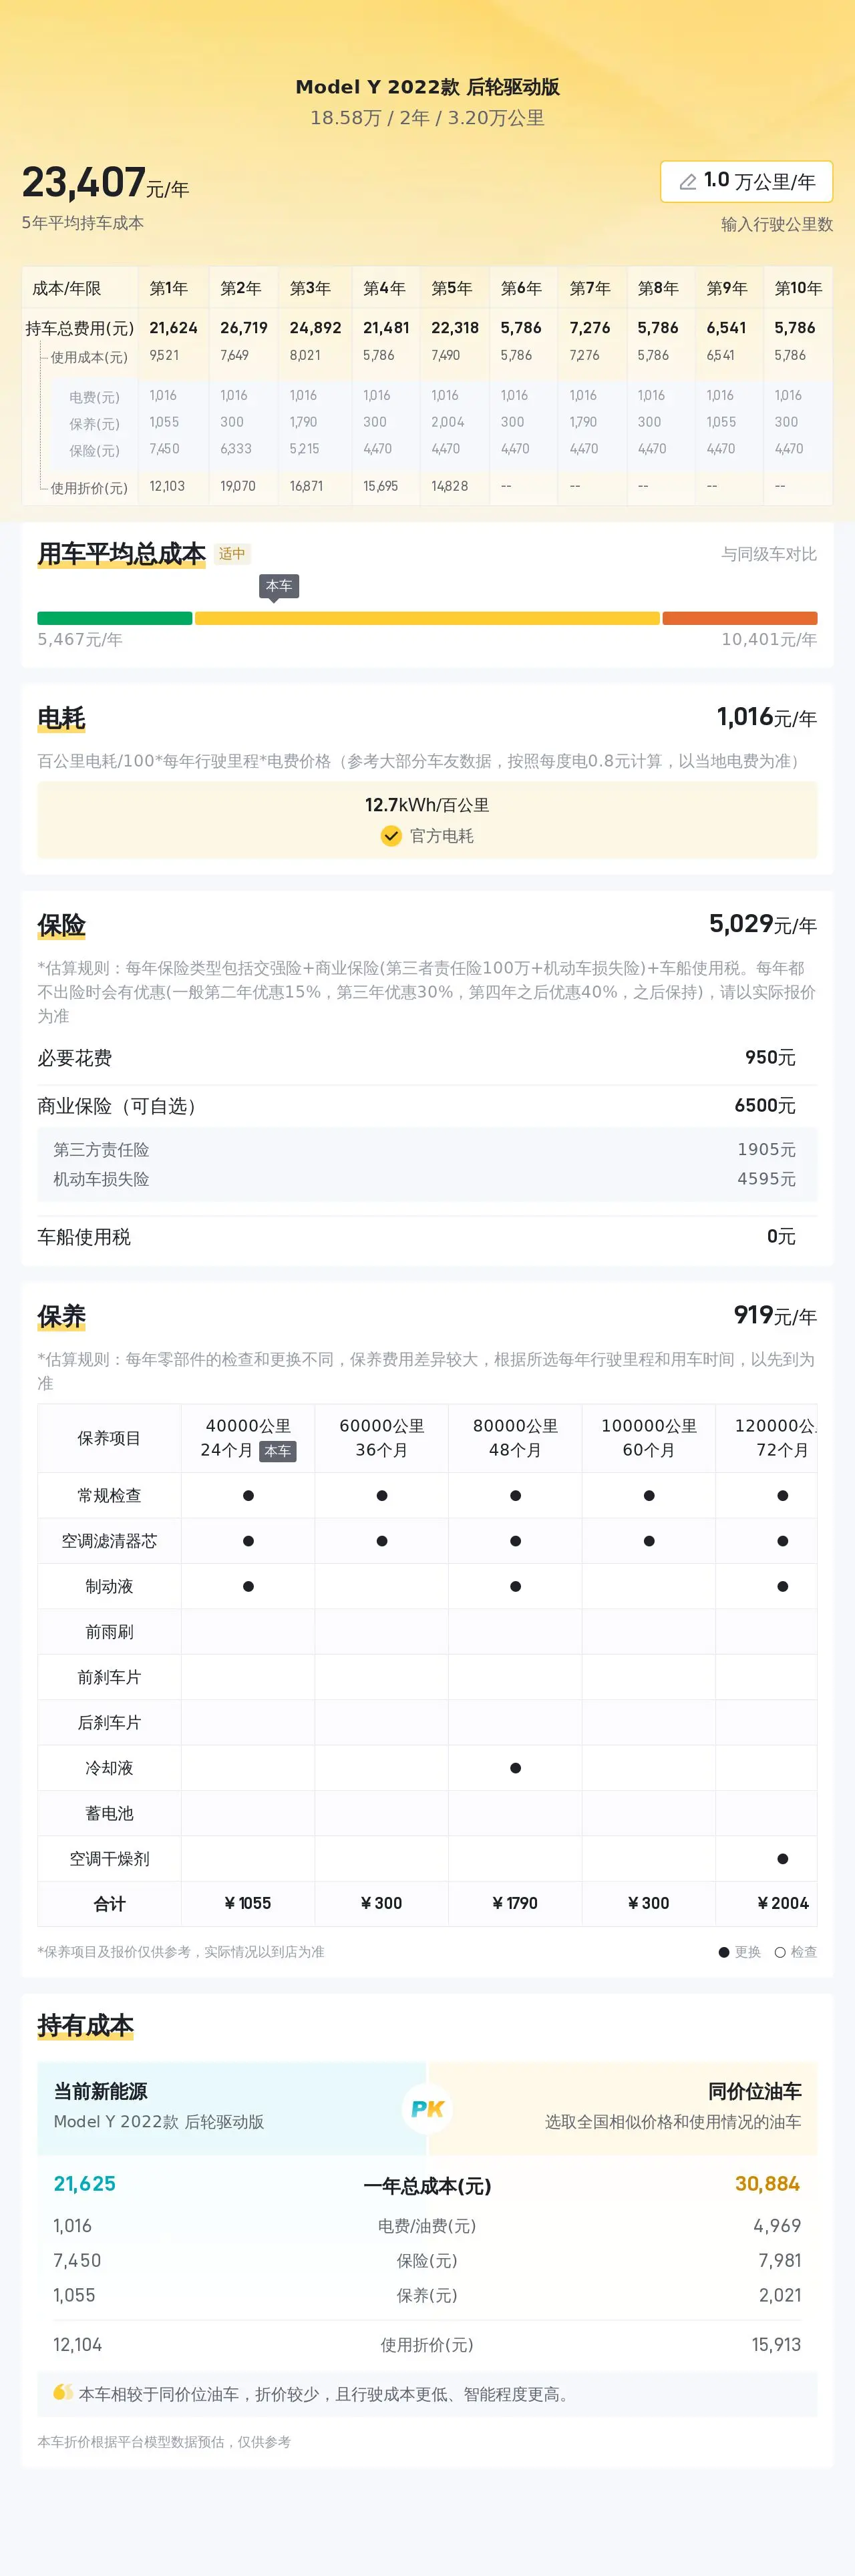Click the 23,407 元/年 average cost figure
This screenshot has width=855, height=2576.
(x=105, y=183)
